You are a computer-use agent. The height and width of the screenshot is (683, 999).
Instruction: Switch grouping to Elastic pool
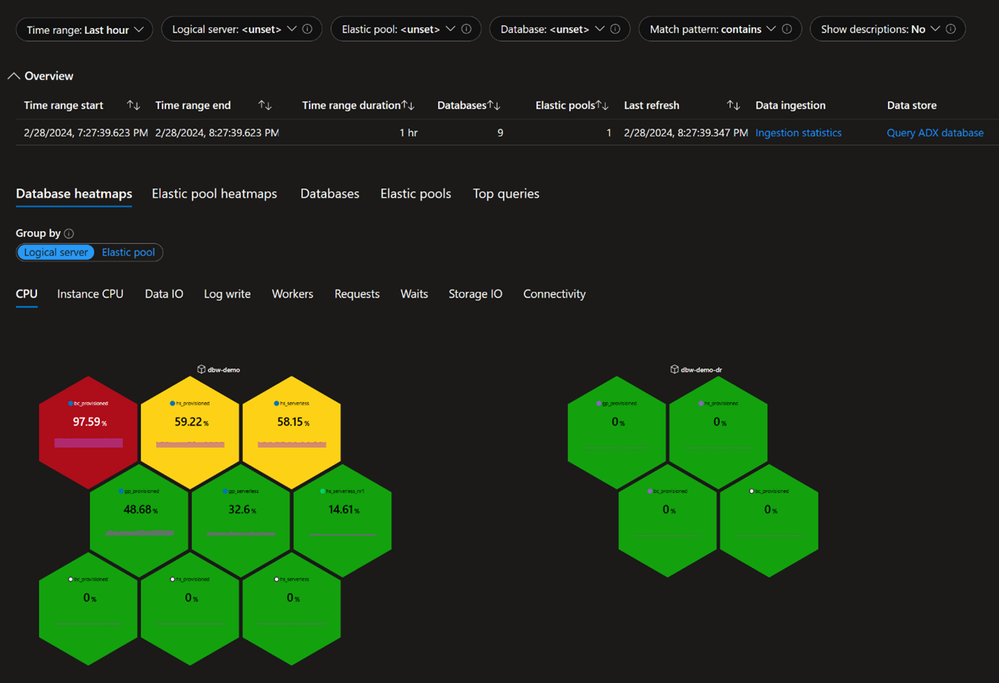point(128,252)
